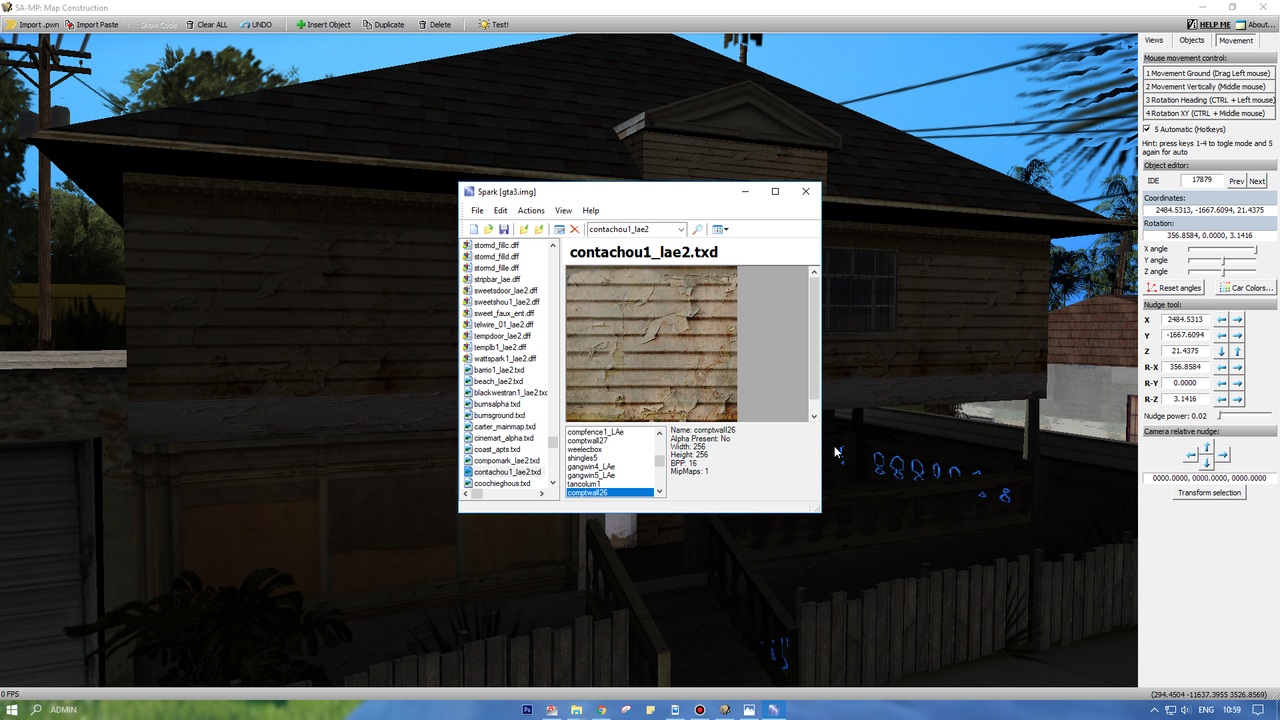Screen dimensions: 1280x720
Task: Click the comptwall26 texture preview image
Action: coord(651,343)
